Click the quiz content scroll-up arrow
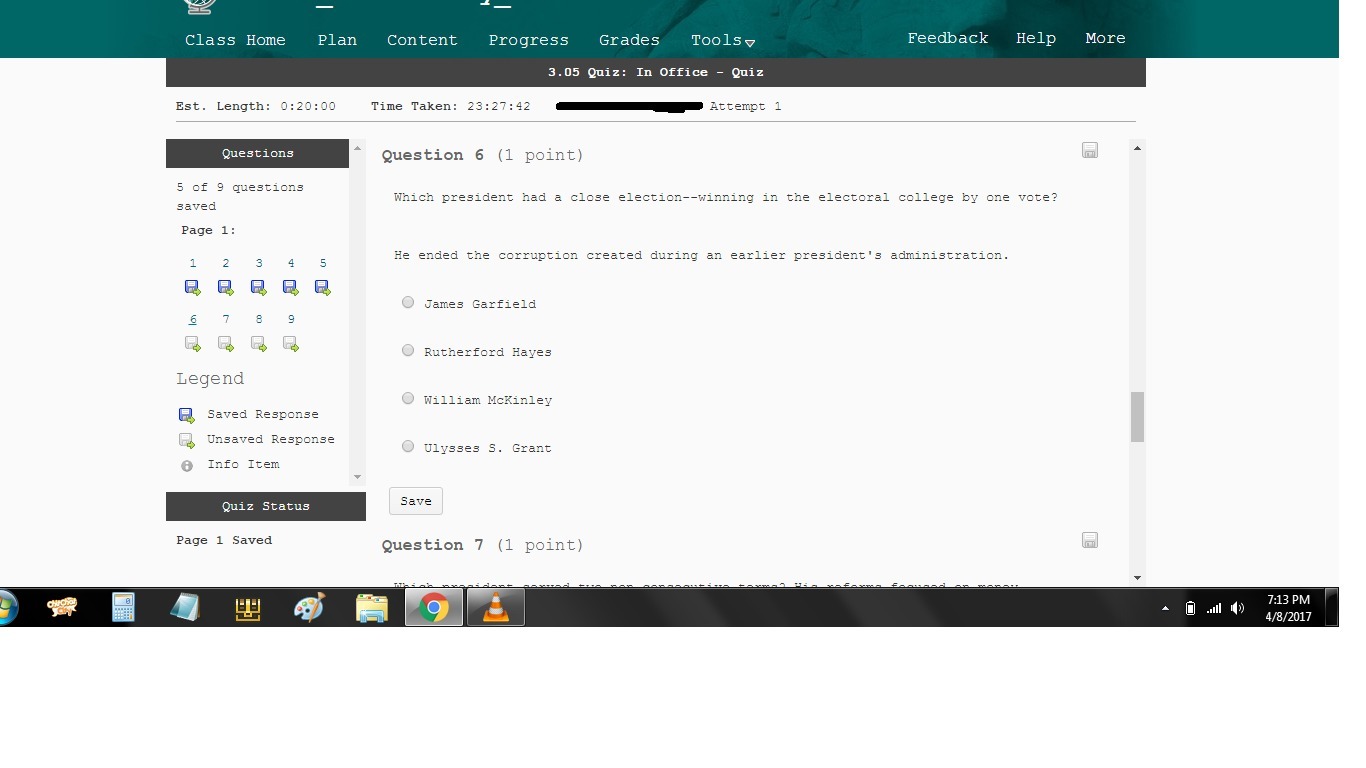Screen dimensions: 1366x768 click(1137, 148)
